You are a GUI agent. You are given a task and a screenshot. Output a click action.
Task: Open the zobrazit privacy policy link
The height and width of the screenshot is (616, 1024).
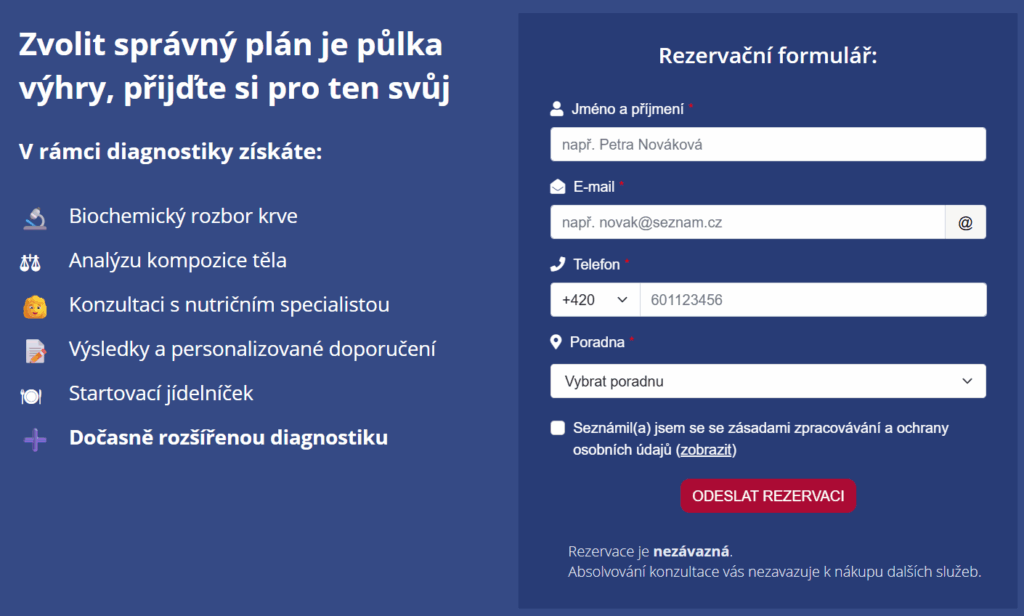click(x=706, y=449)
